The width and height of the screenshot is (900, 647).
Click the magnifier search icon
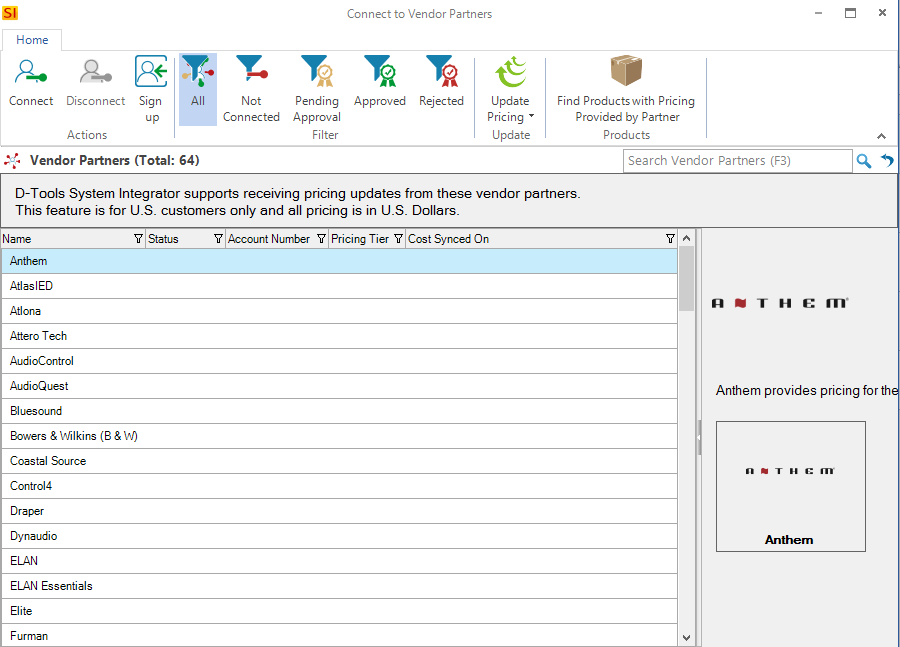point(863,161)
